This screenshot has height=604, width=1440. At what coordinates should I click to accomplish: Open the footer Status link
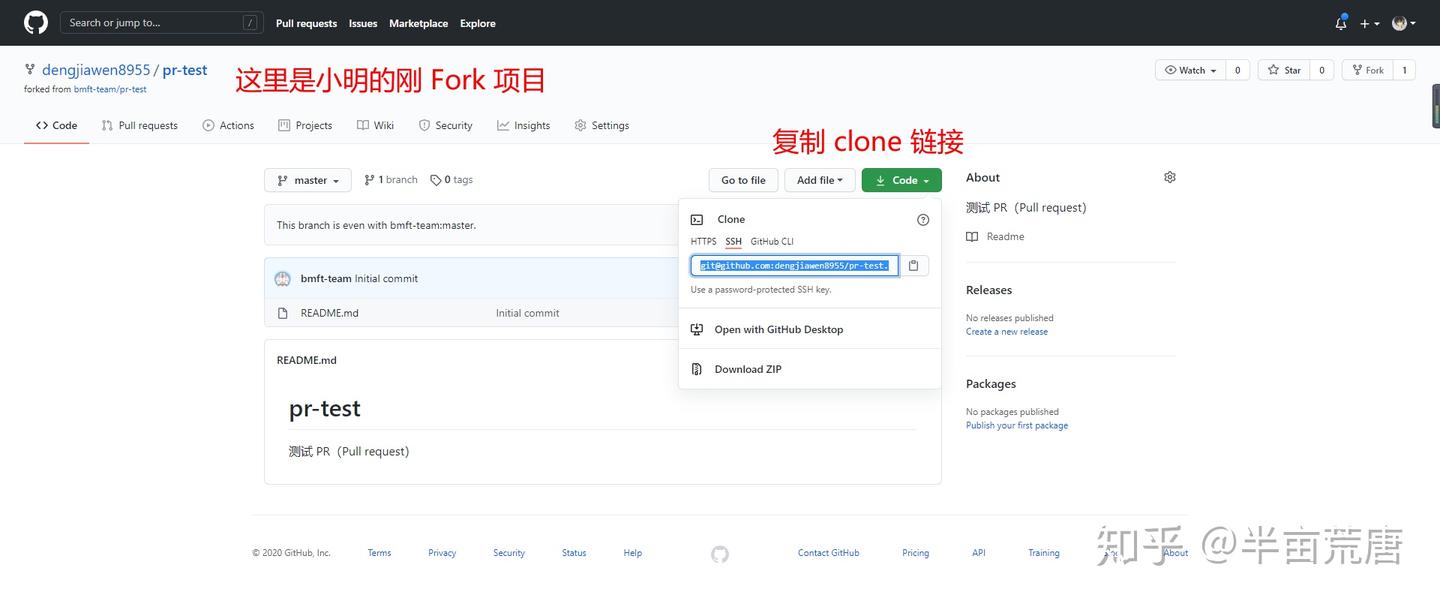click(574, 553)
